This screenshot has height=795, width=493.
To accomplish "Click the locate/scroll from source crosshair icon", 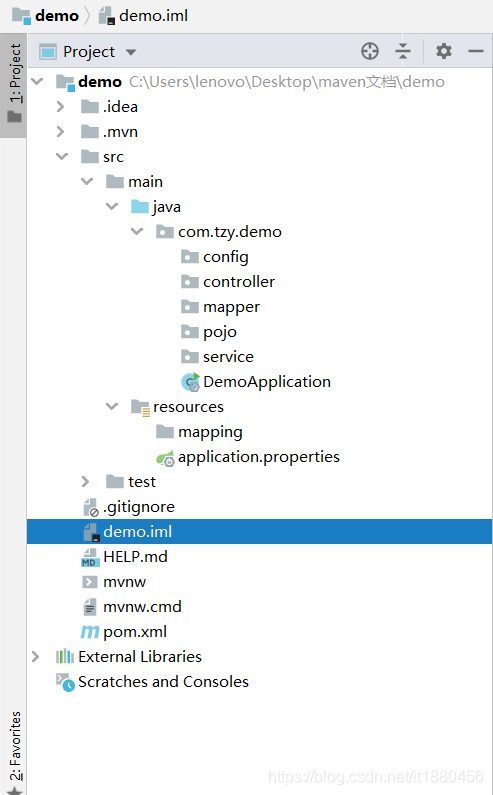I will tap(370, 51).
